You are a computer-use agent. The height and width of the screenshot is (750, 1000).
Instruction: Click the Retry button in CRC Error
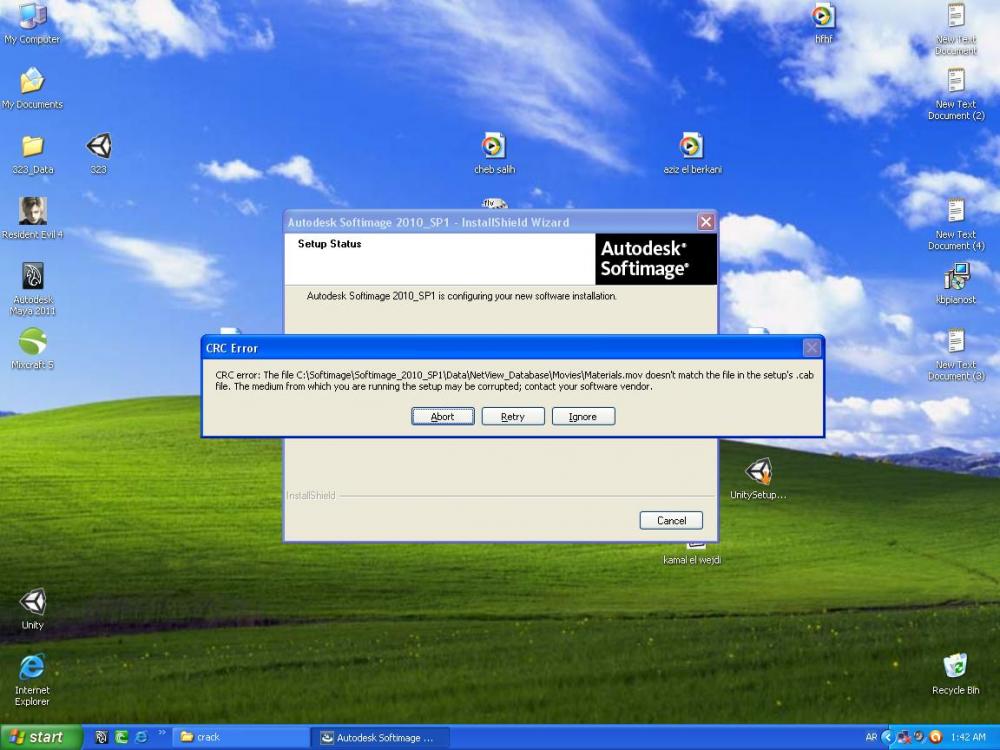tap(513, 416)
